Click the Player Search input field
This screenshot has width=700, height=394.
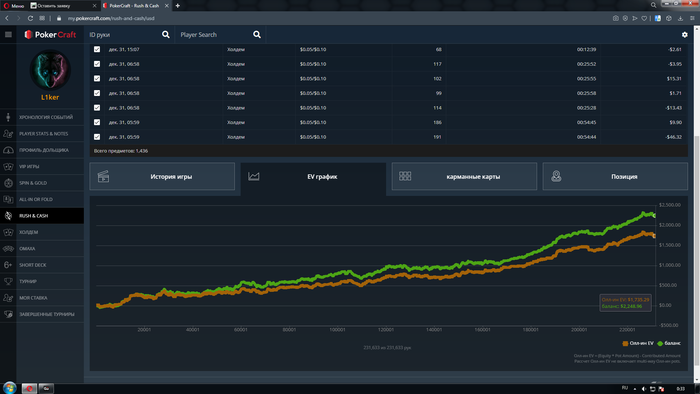(214, 34)
